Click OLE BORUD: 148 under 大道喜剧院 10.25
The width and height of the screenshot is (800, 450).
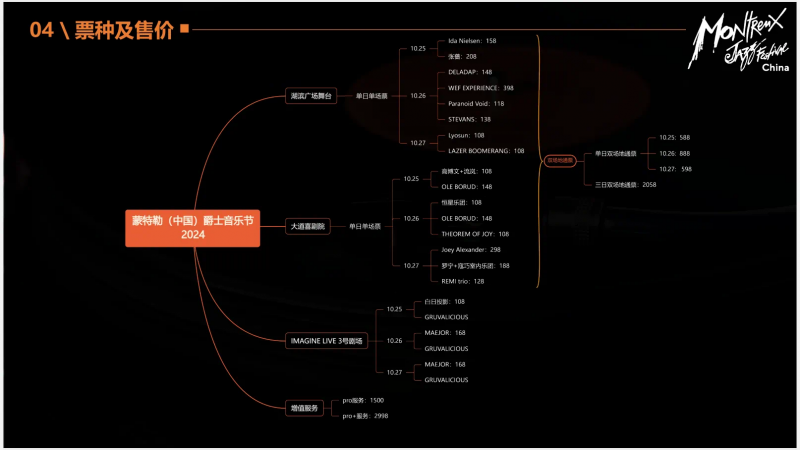(x=467, y=187)
